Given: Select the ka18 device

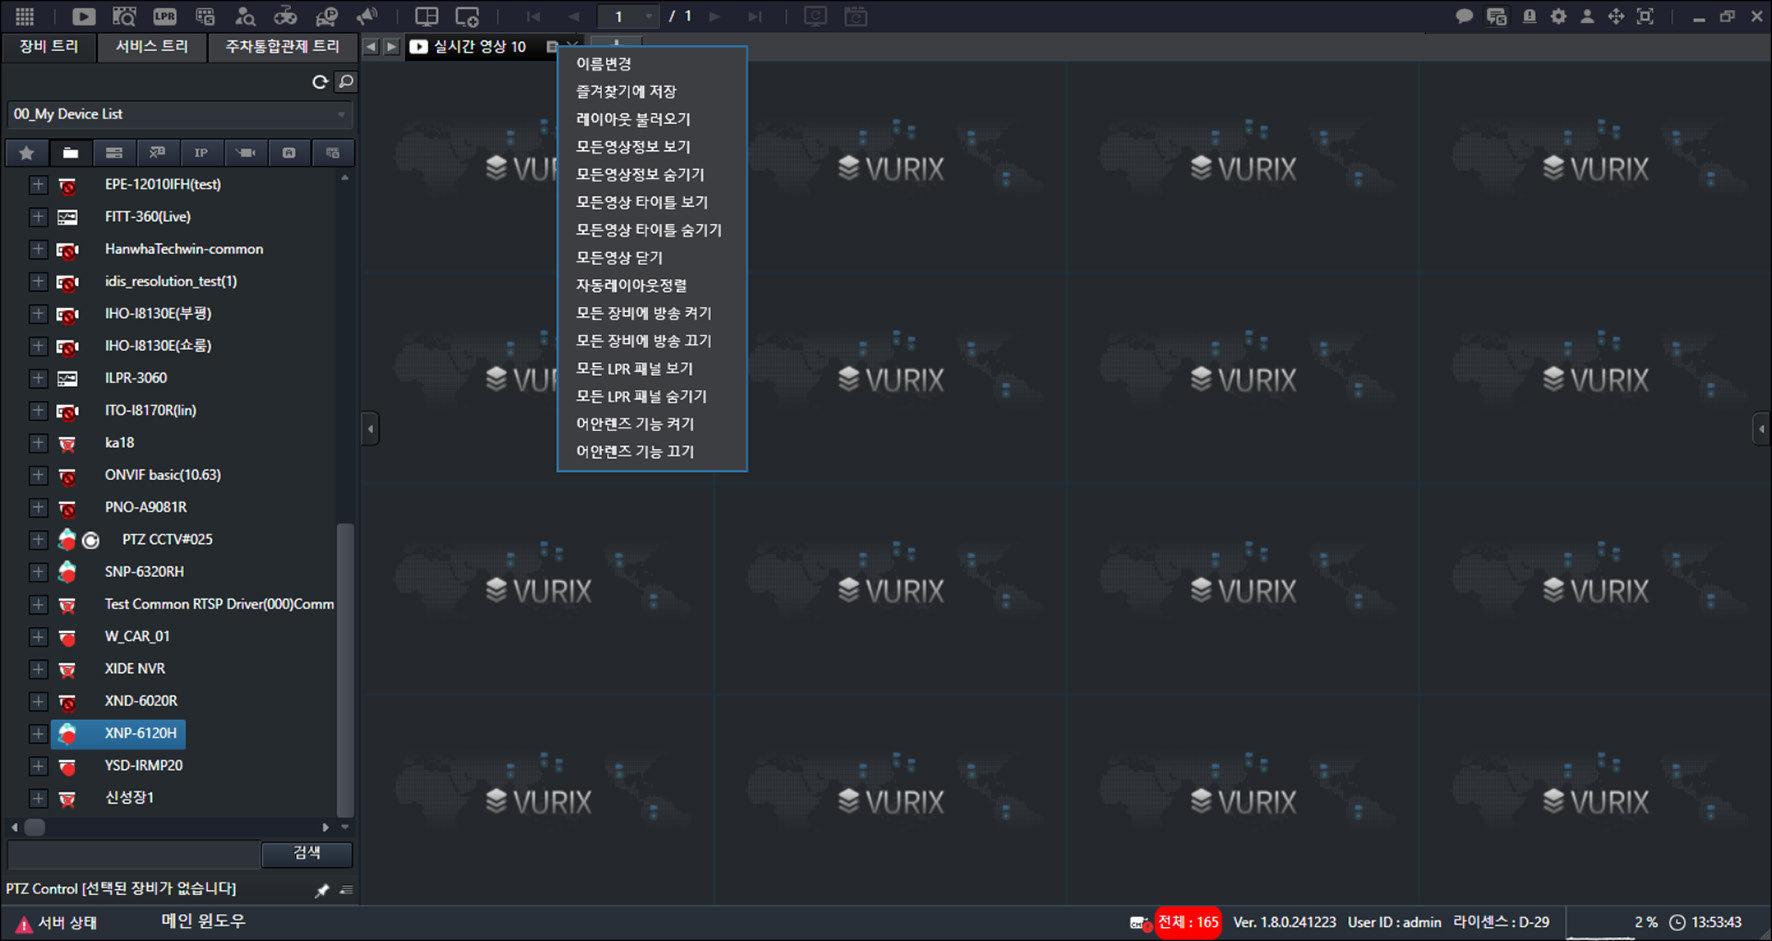Looking at the screenshot, I should pos(119,443).
